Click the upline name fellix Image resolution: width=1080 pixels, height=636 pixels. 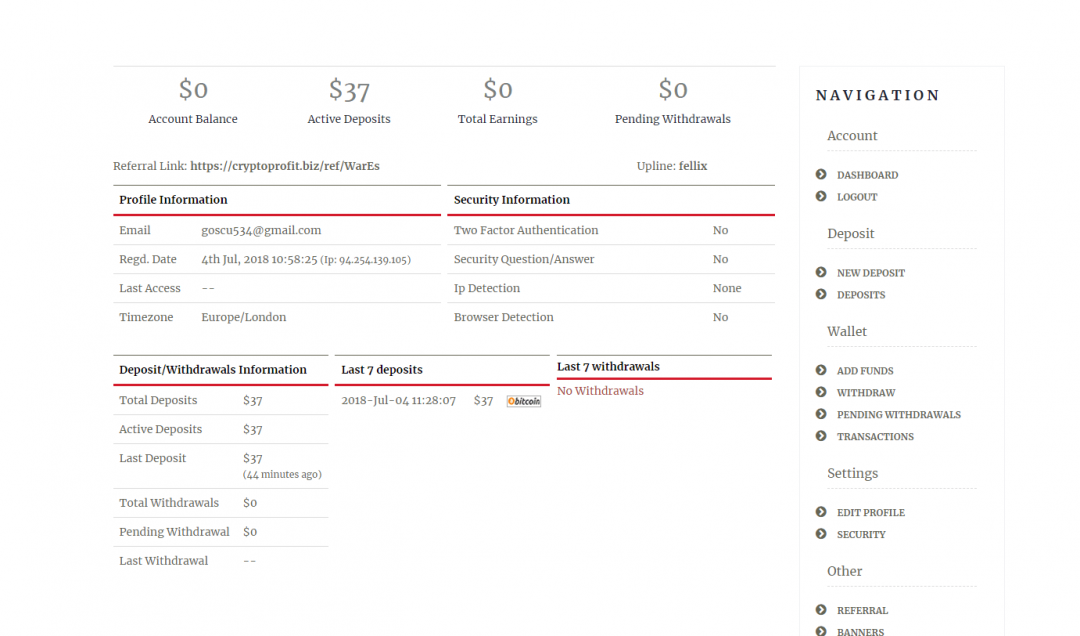click(x=692, y=166)
